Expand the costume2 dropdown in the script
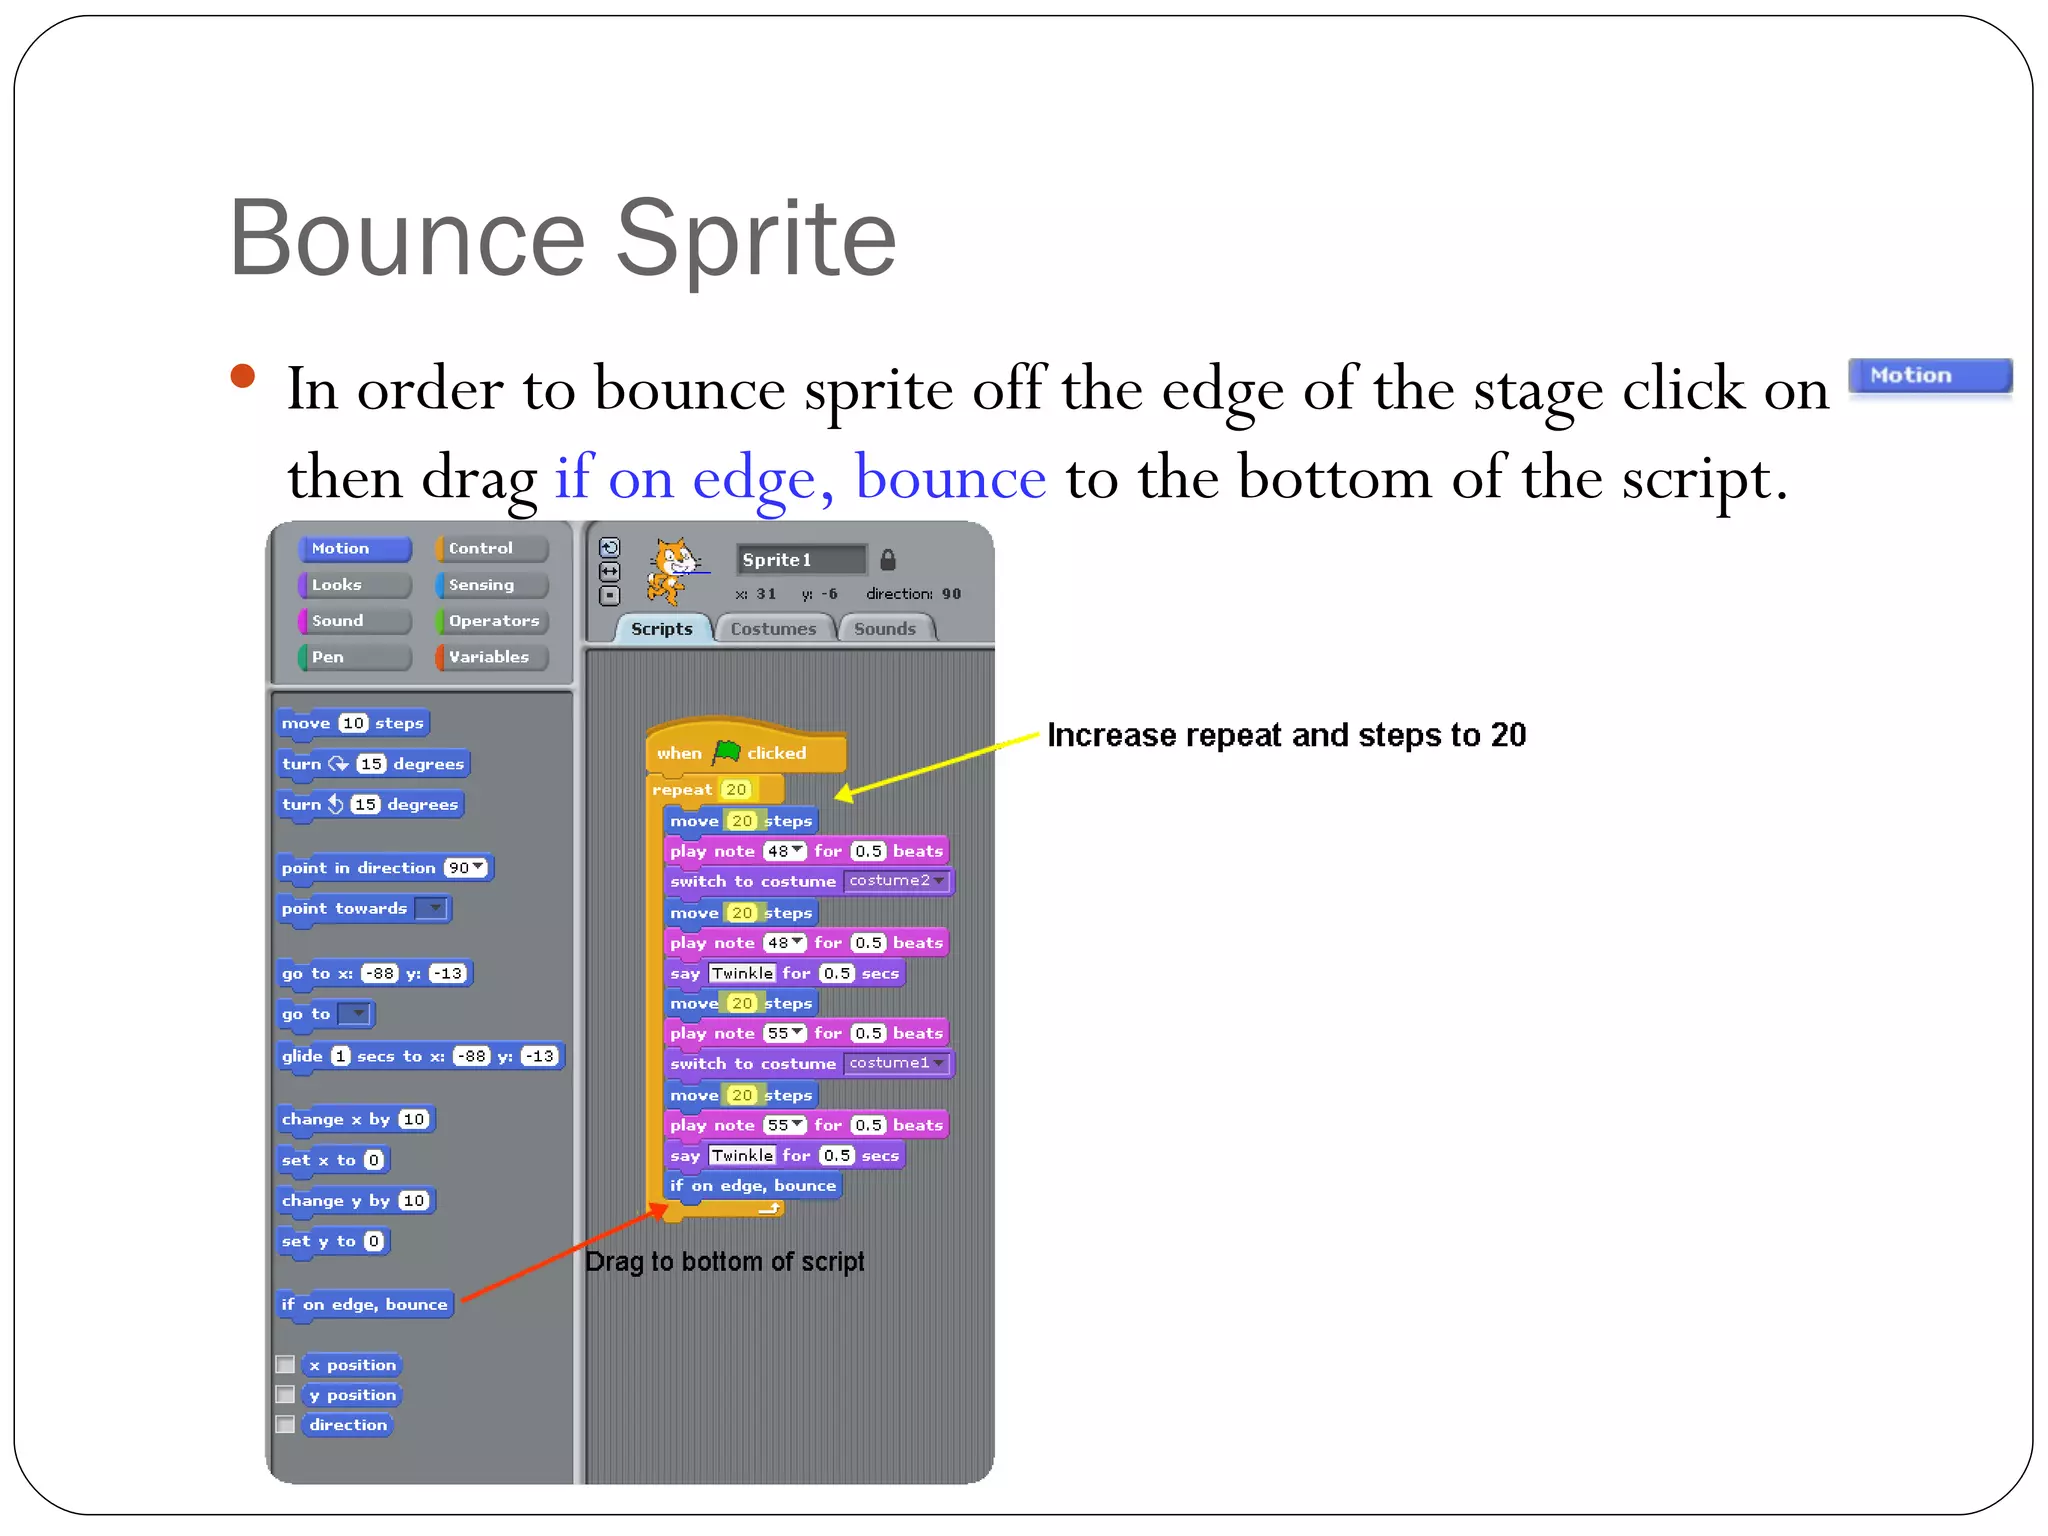The image size is (2048, 1536). (939, 881)
